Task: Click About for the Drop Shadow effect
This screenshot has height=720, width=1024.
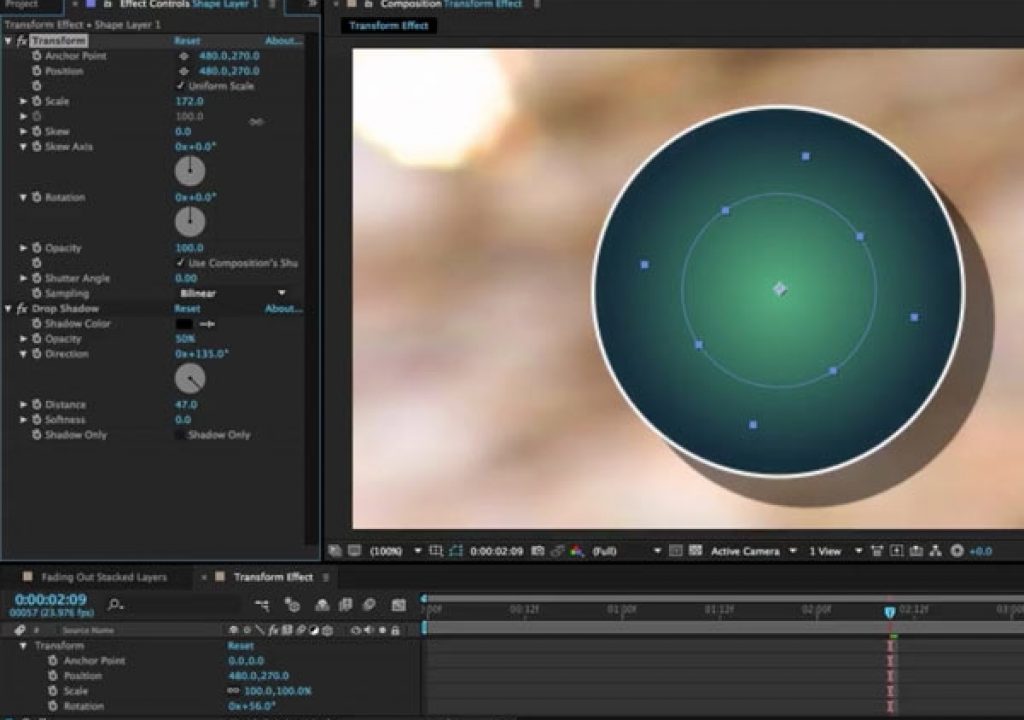Action: point(283,308)
